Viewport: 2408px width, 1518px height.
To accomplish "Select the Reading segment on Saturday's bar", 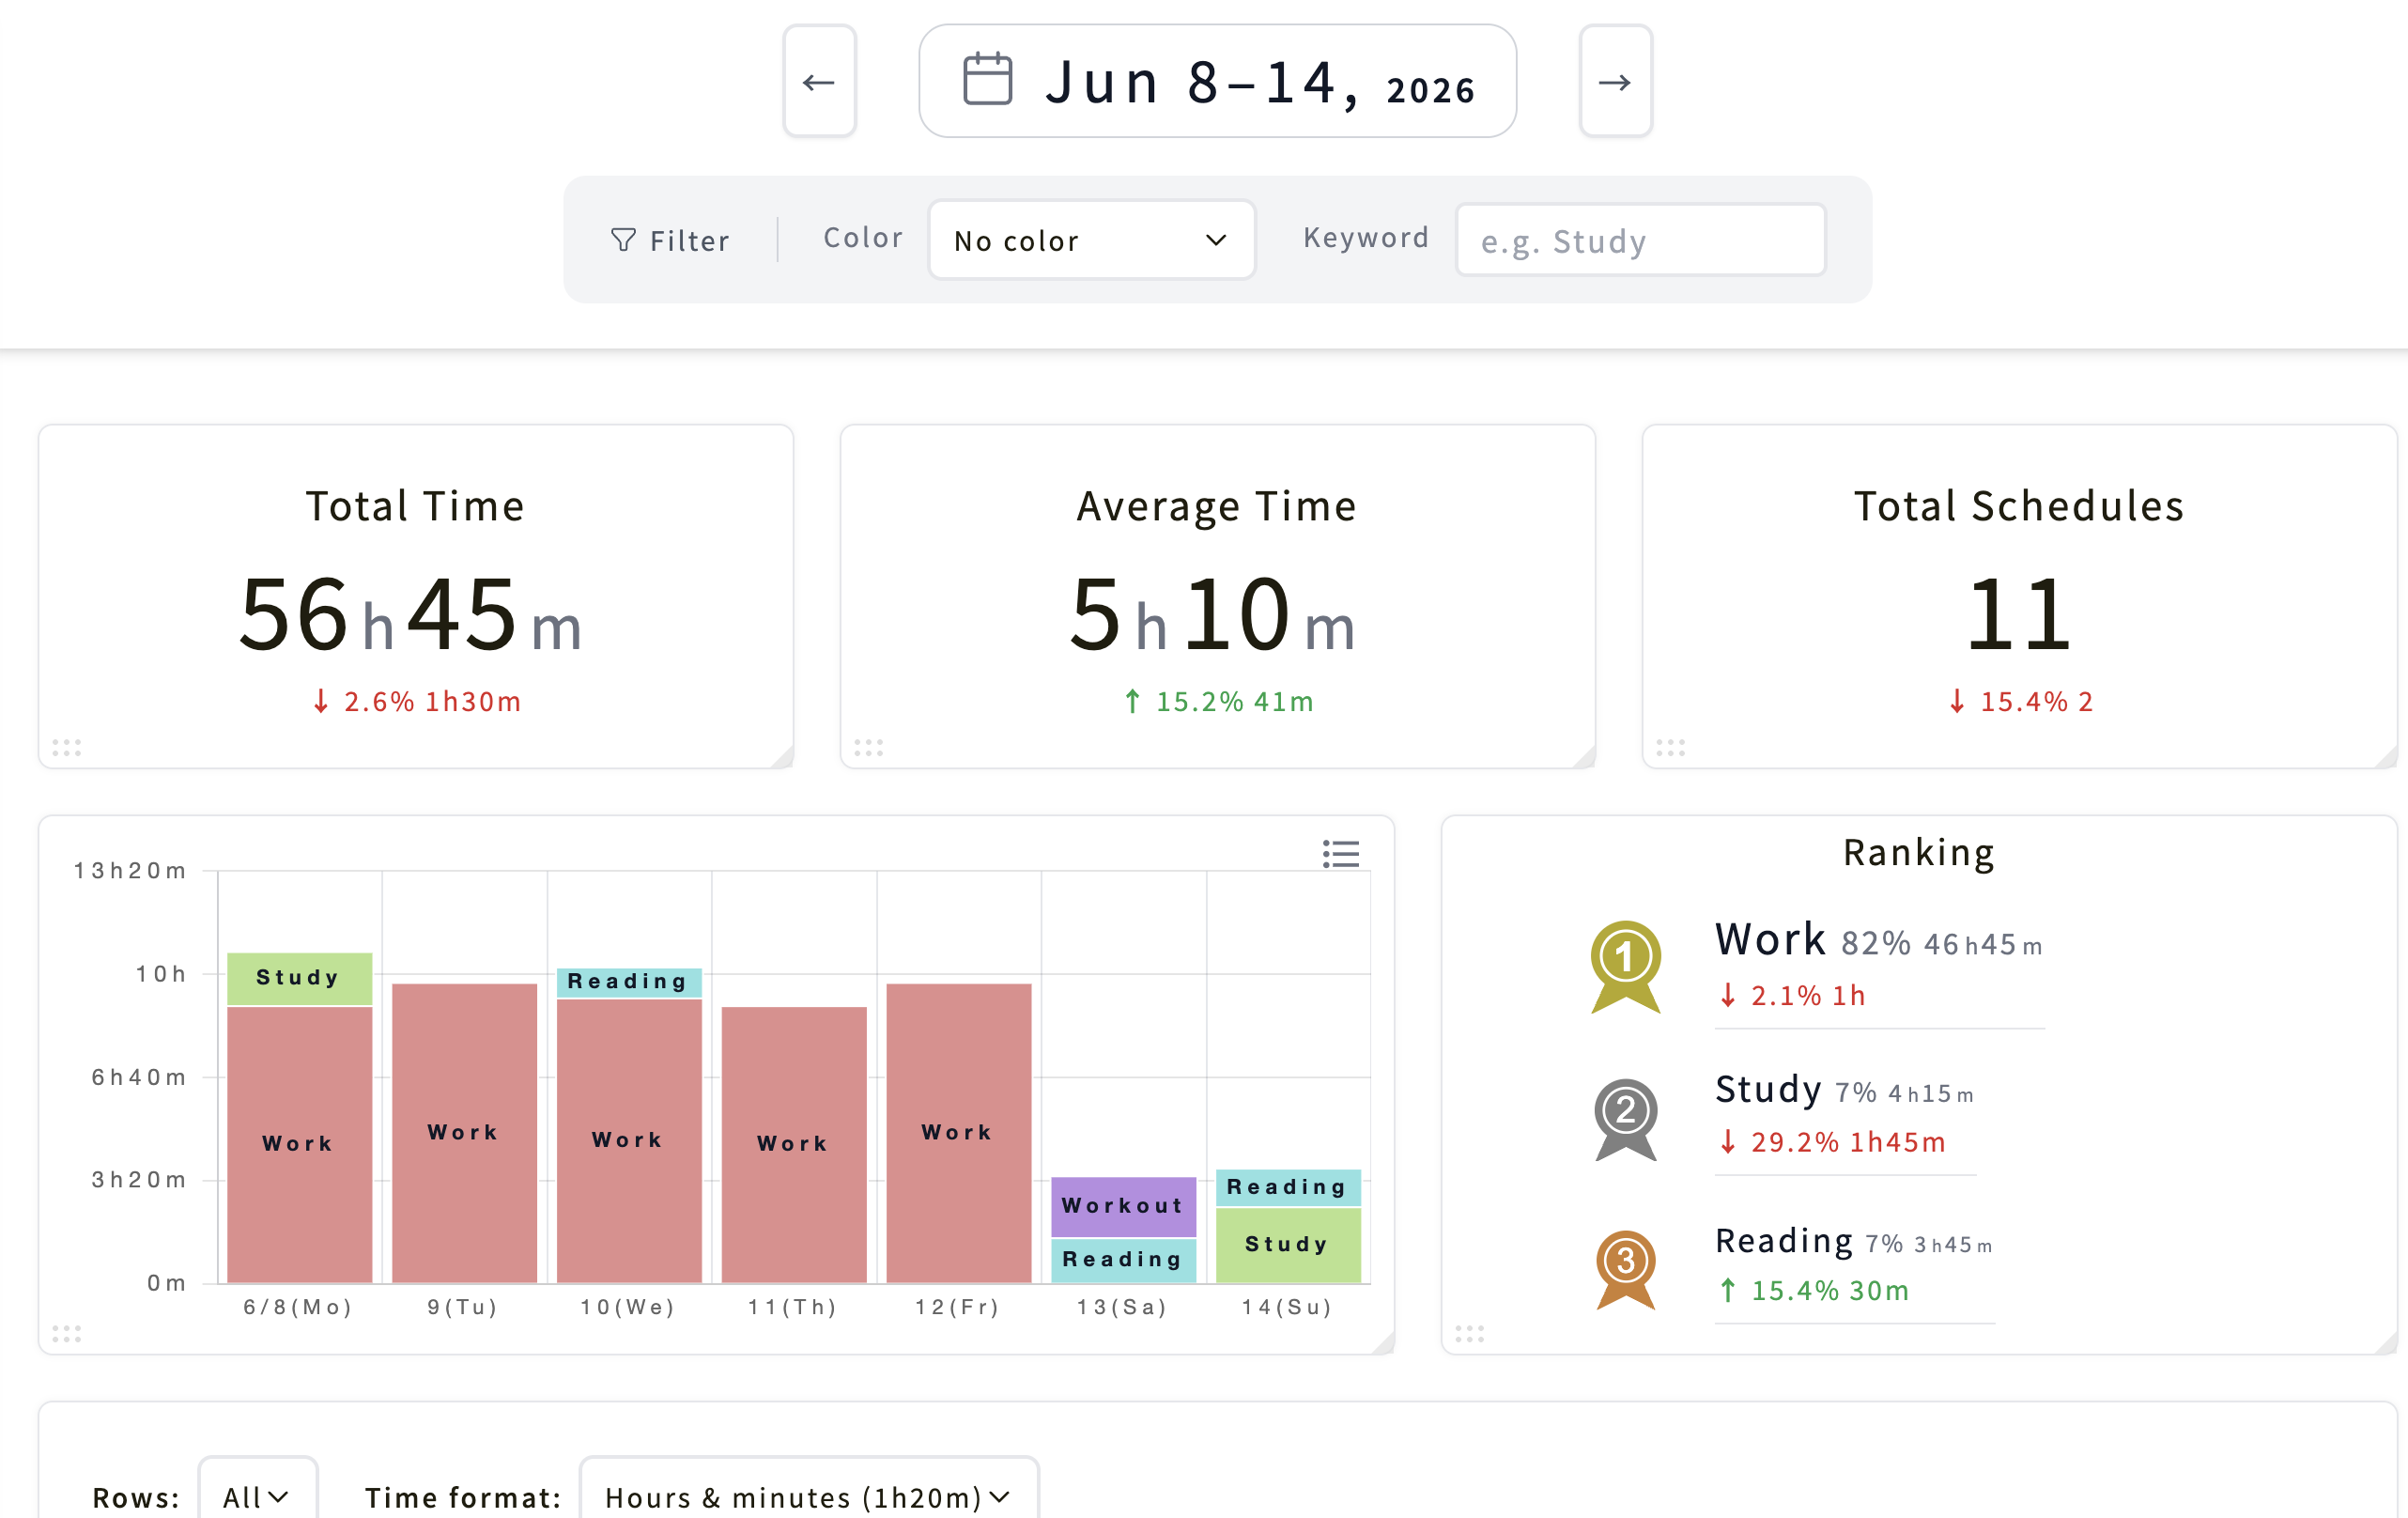I will pyautogui.click(x=1124, y=1261).
